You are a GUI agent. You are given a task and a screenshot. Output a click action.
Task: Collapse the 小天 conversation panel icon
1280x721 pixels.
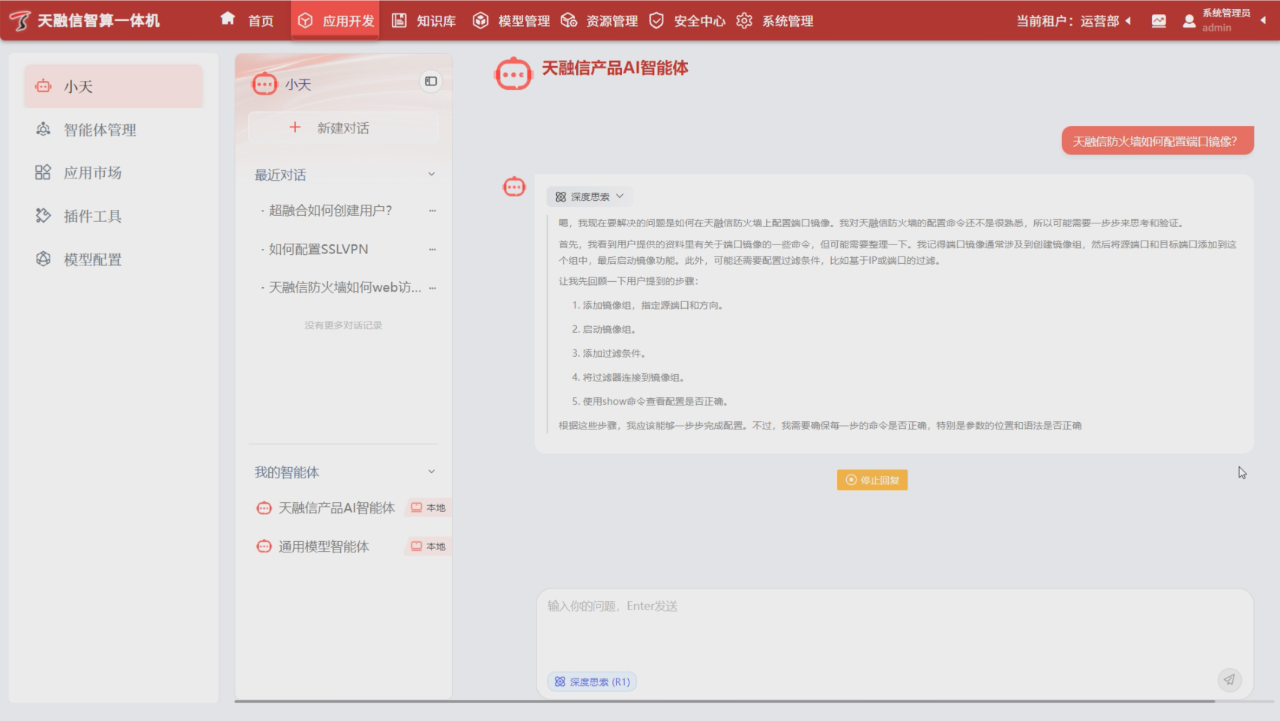[431, 81]
